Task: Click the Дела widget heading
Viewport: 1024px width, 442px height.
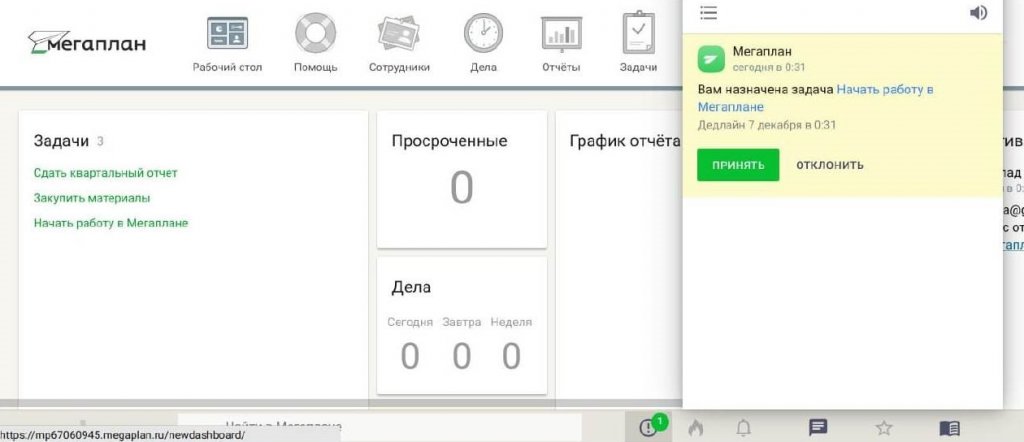Action: [411, 287]
